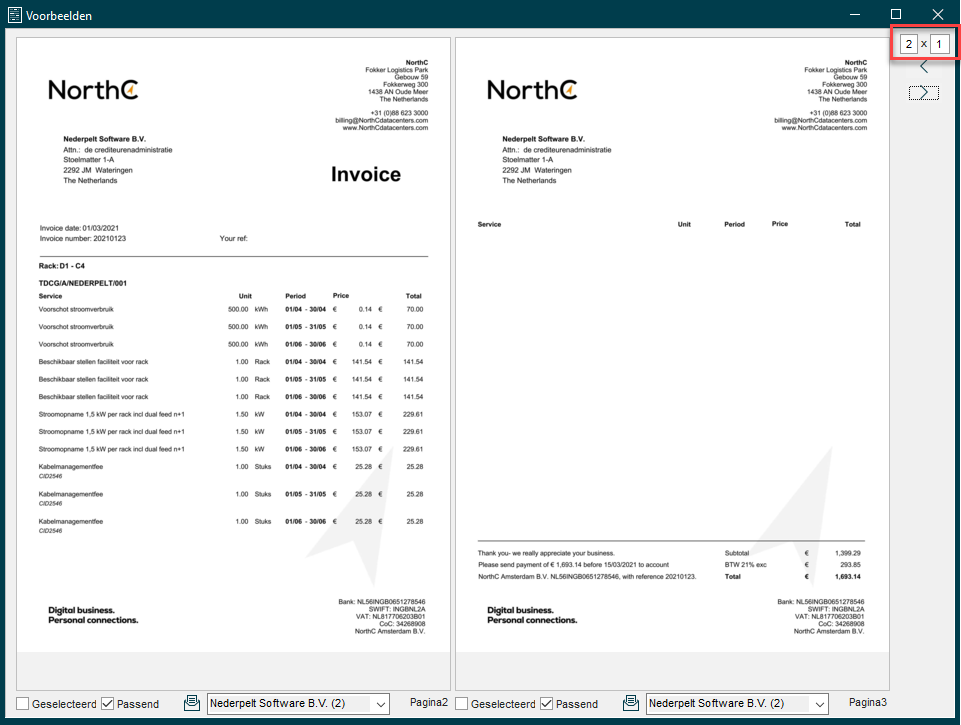Viewport: 961px width, 725px height.
Task: Maximize the Voorbeelden window
Action: coord(896,14)
